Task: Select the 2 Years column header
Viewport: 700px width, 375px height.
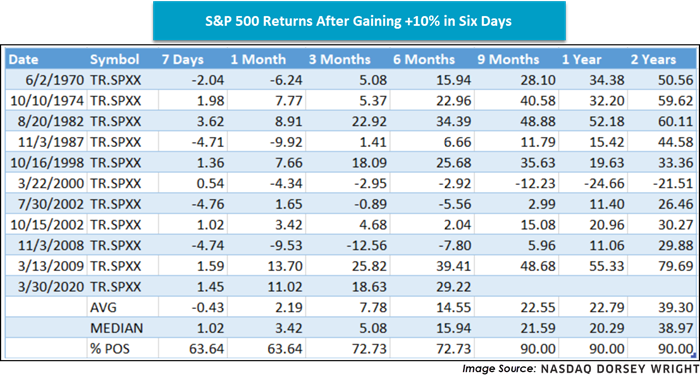Action: (x=653, y=60)
